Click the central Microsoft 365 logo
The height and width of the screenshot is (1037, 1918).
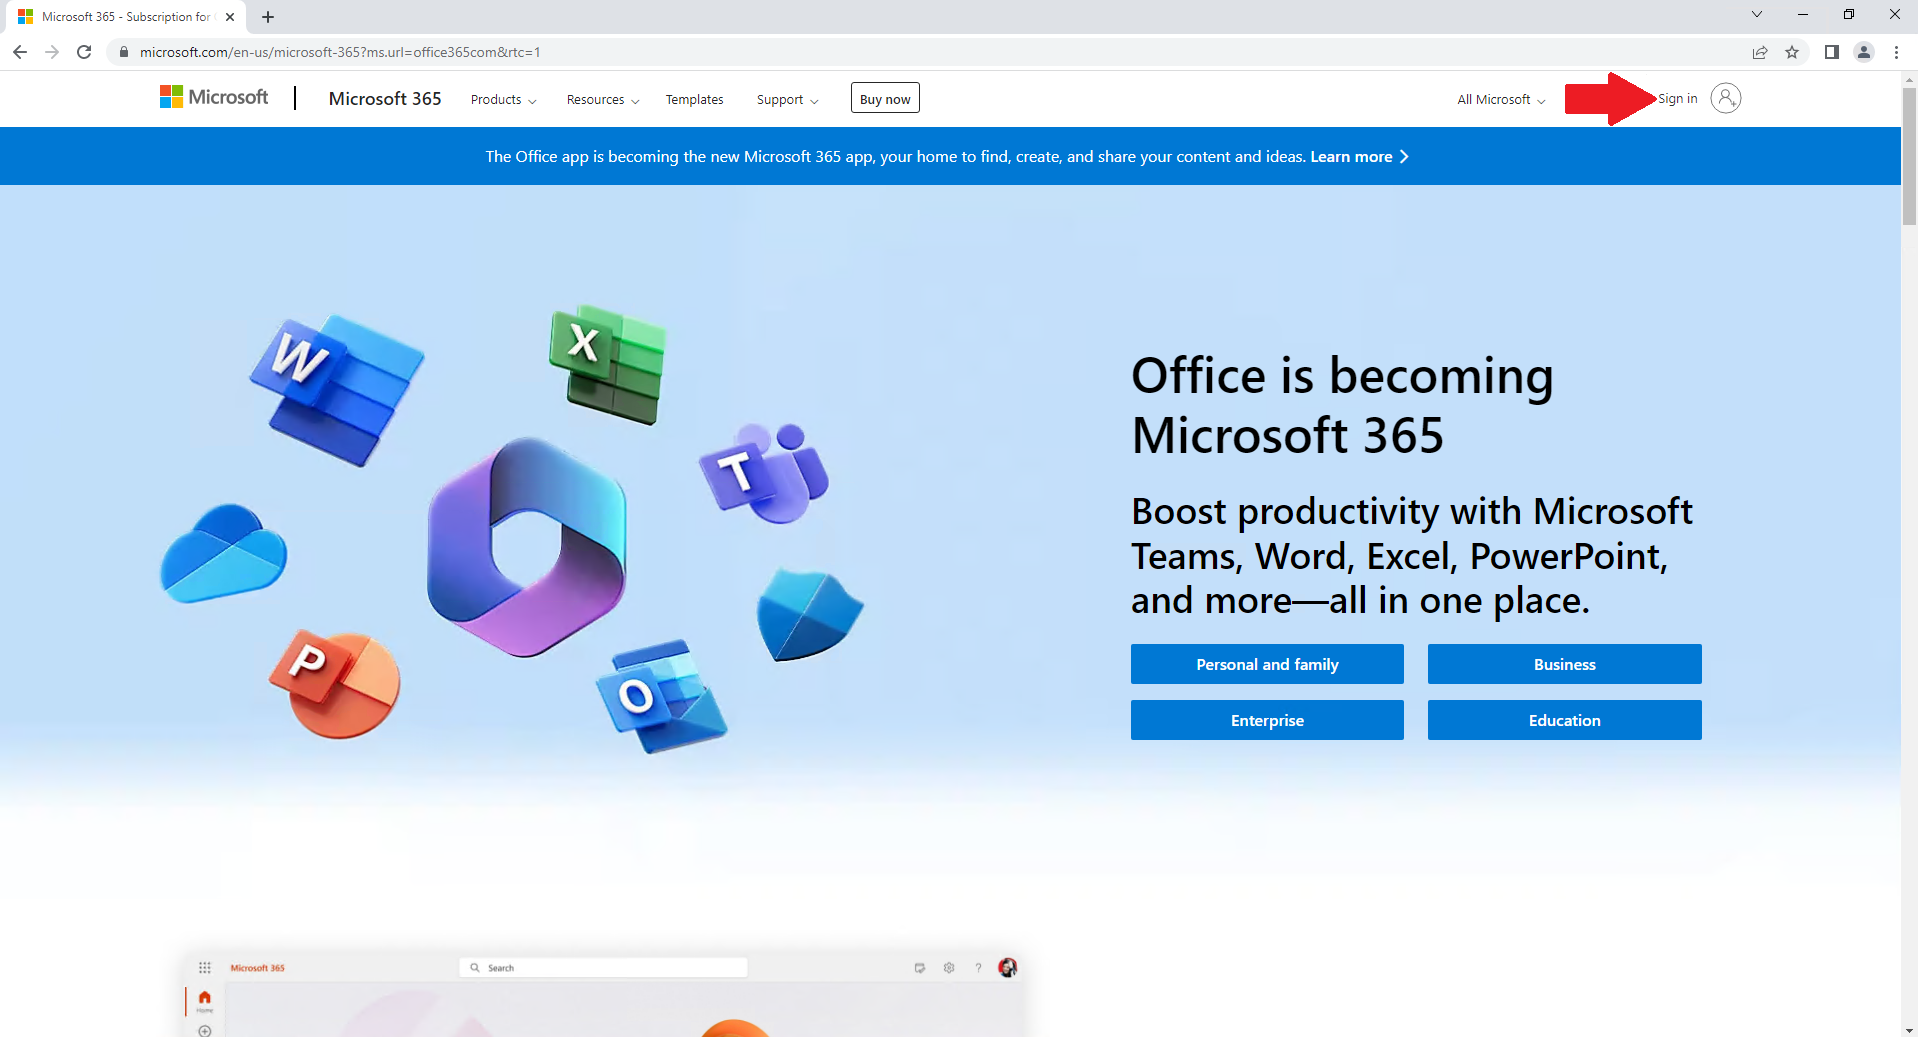click(527, 547)
